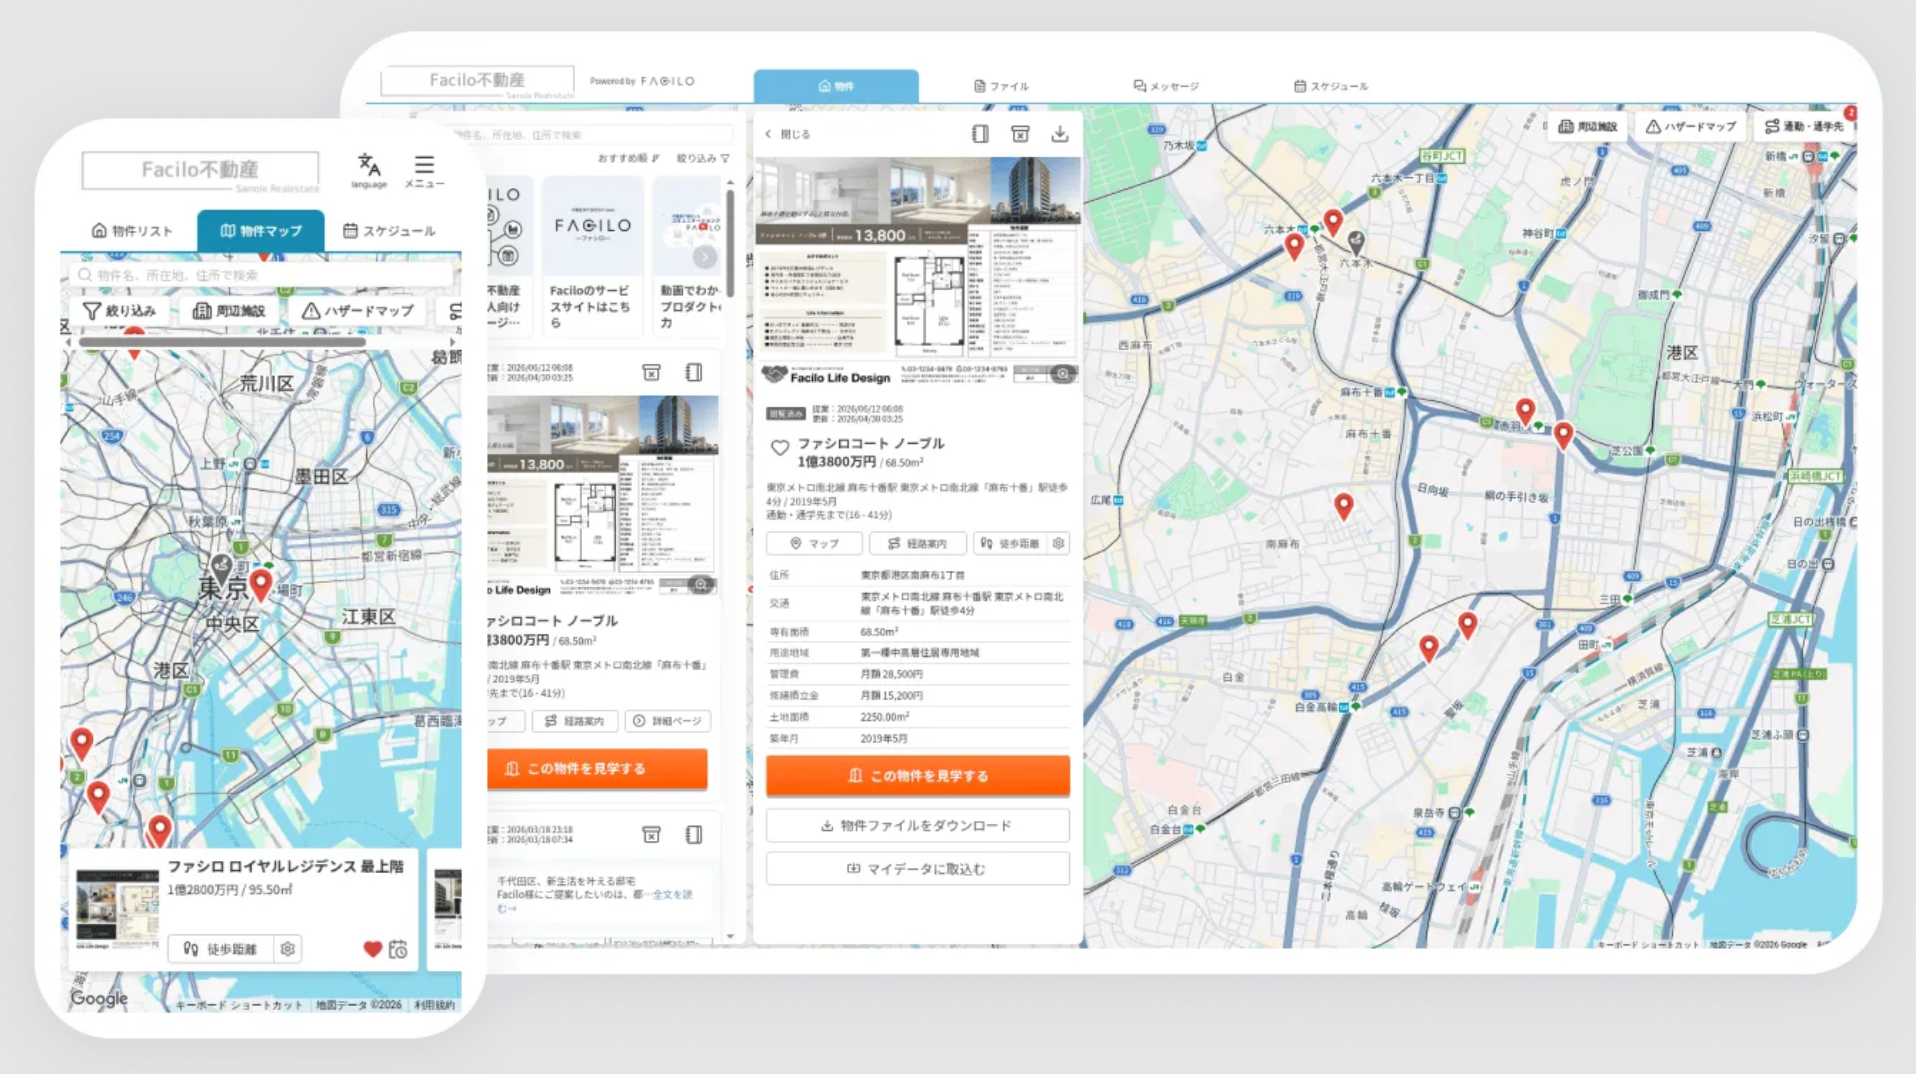Click the archive box icon in the detail panel header
Screen dimensions: 1916x1074
tap(1020, 134)
